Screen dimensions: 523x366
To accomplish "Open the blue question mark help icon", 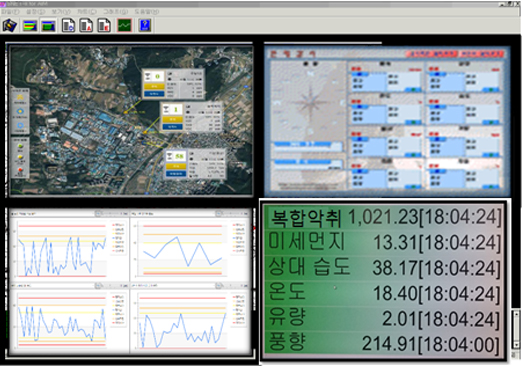I will [x=145, y=25].
